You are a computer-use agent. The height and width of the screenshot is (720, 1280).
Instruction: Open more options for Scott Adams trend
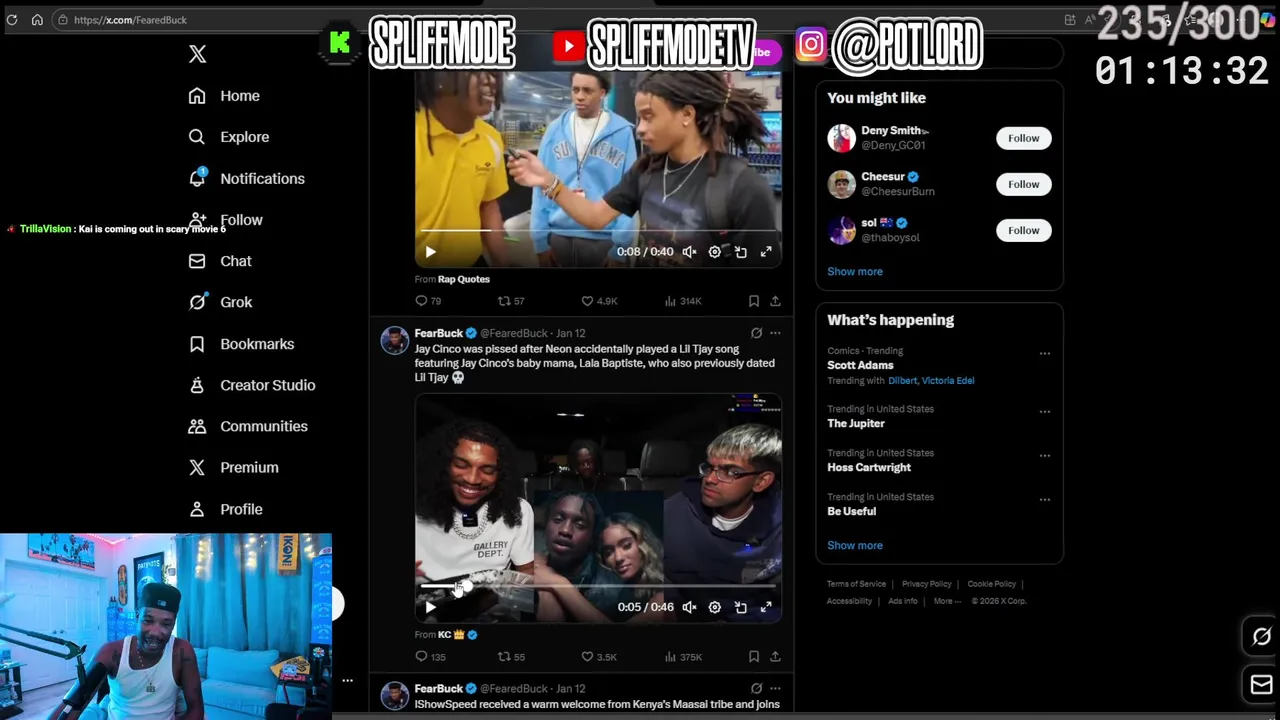1044,353
